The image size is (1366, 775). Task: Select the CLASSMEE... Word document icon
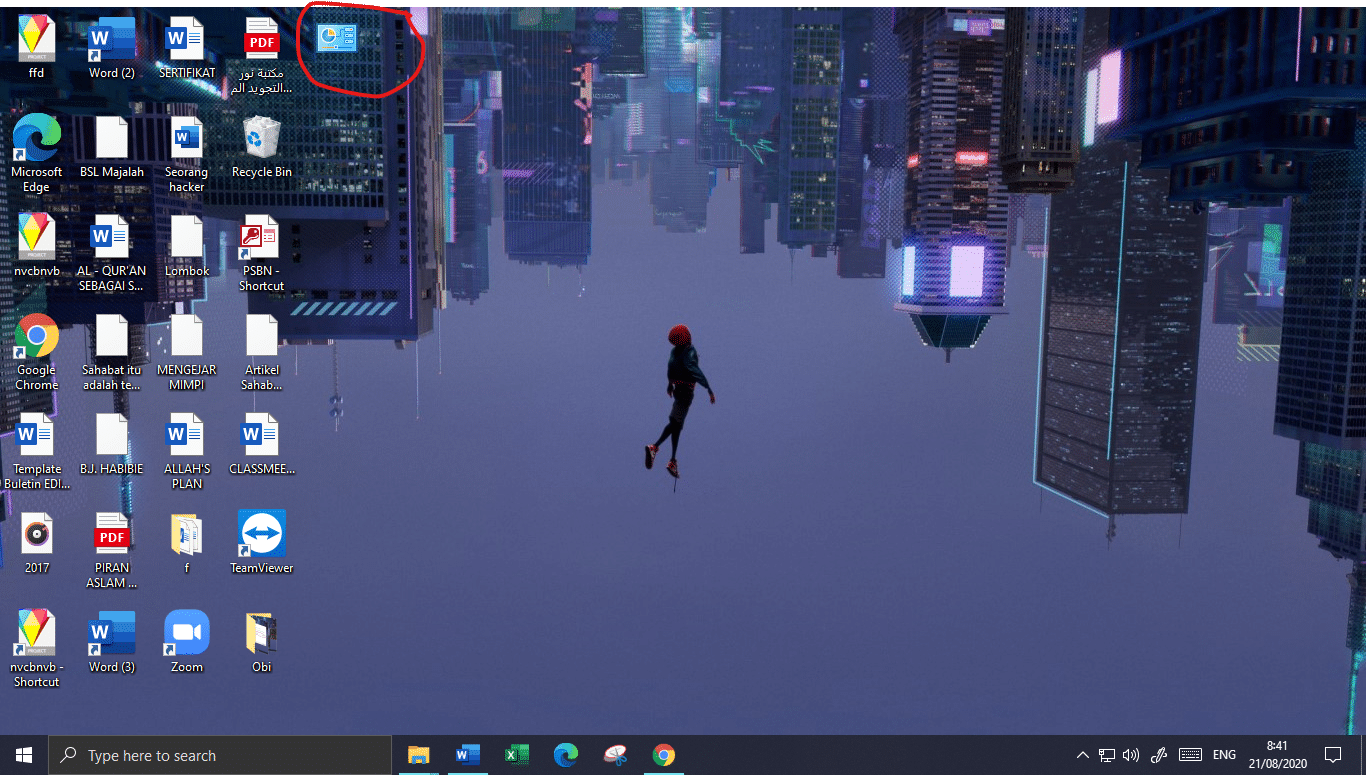pos(262,443)
